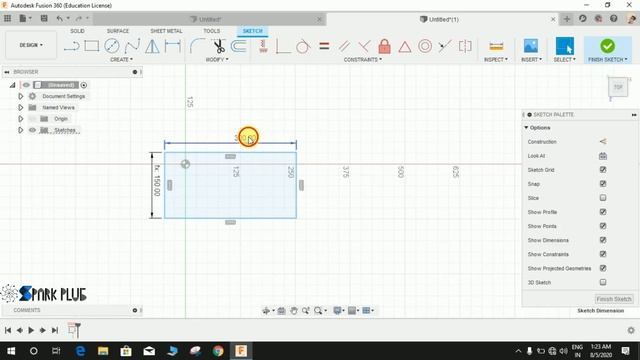Select the Offset tool
Screen dimensions: 640x360
[239, 46]
